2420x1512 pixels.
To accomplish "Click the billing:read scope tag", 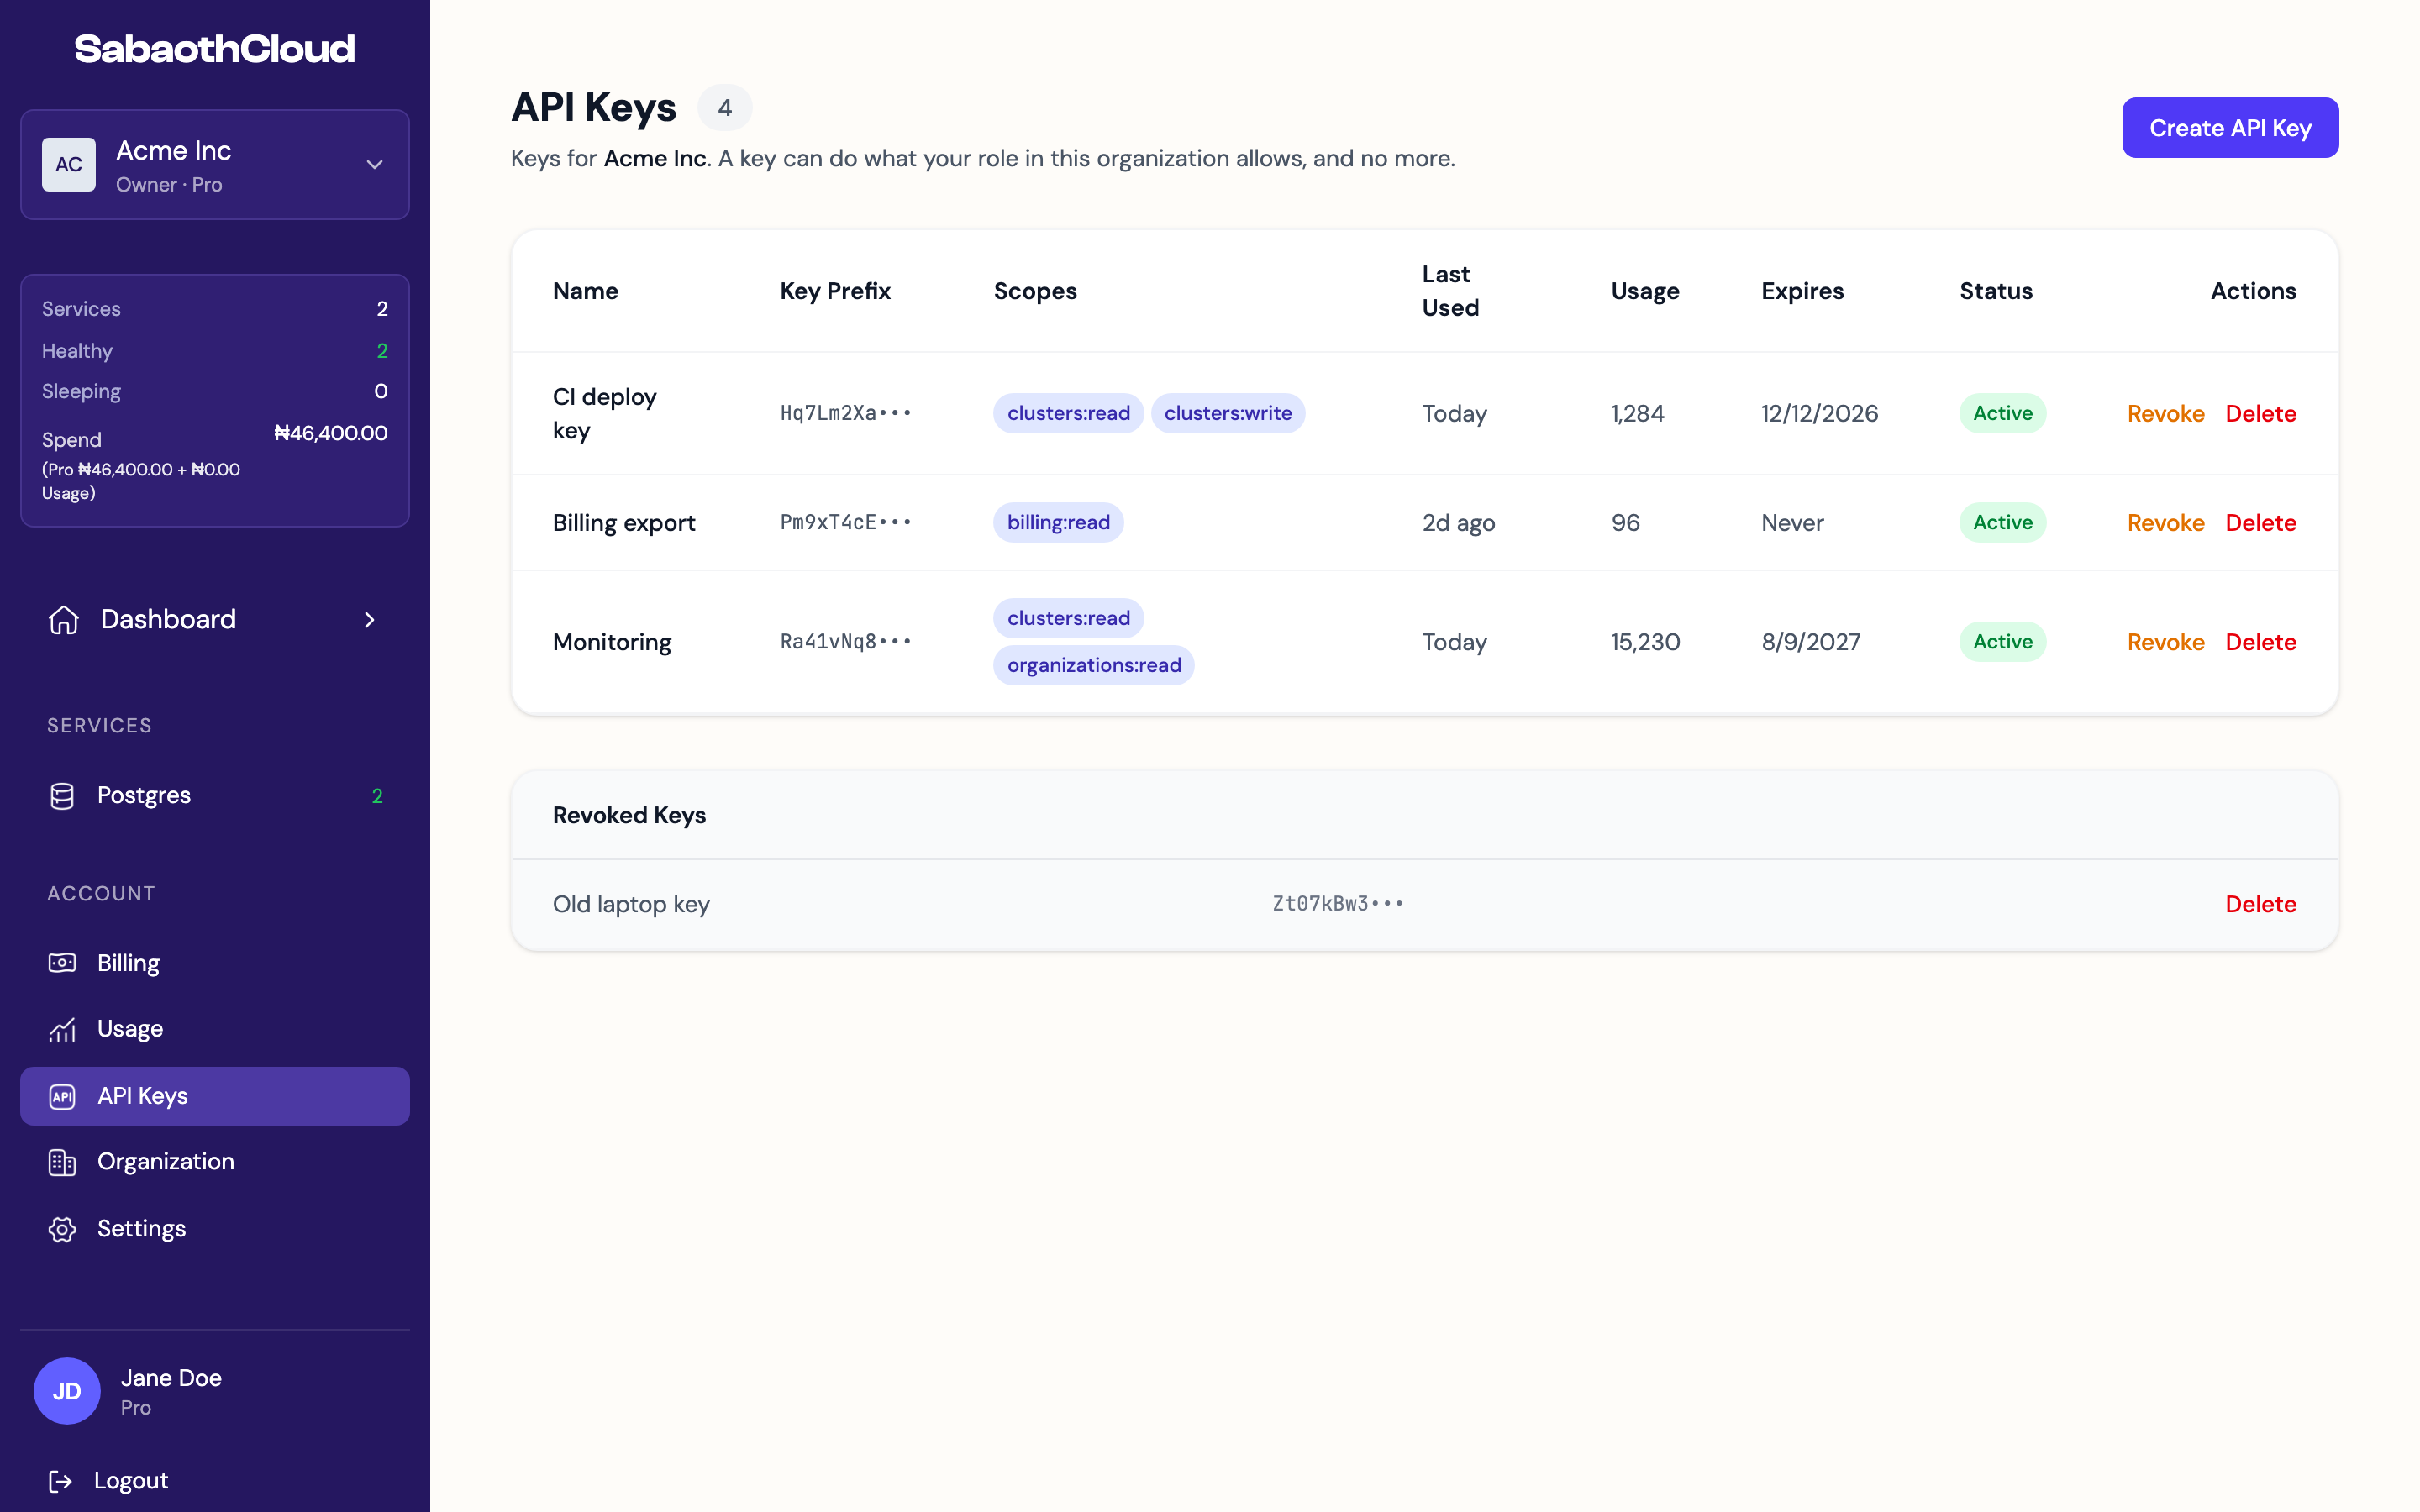I will tap(1058, 522).
